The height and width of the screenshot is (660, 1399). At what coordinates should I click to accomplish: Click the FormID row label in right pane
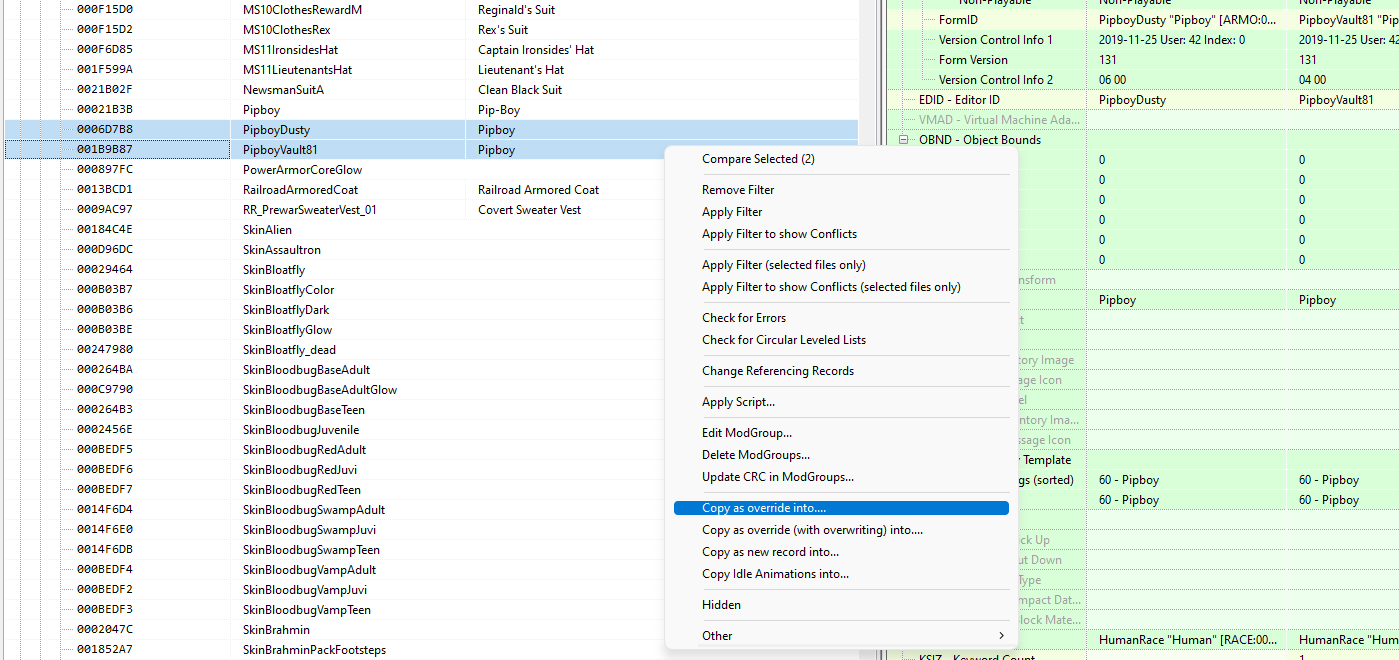coord(958,20)
